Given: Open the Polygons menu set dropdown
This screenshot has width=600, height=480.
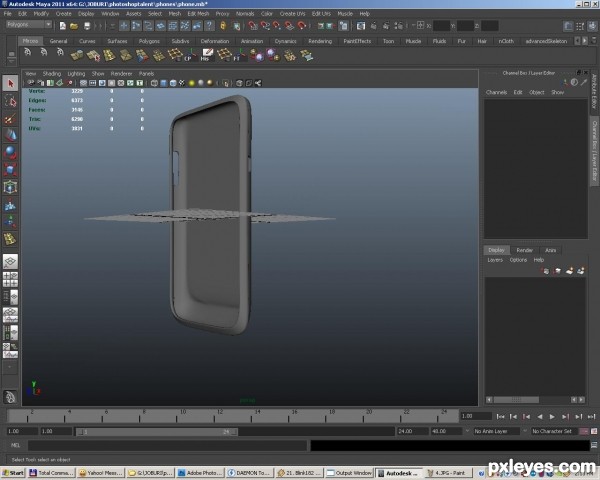Looking at the screenshot, I should coord(29,24).
